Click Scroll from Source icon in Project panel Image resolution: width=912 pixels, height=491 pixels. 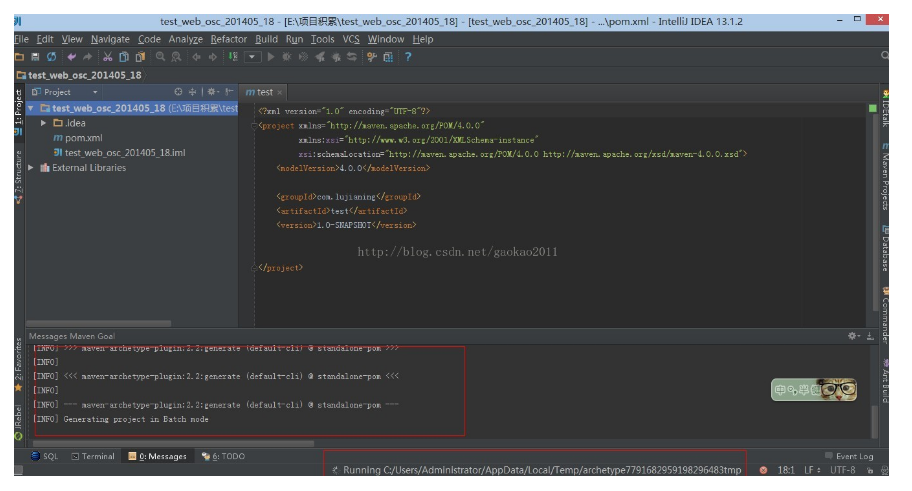coord(180,92)
